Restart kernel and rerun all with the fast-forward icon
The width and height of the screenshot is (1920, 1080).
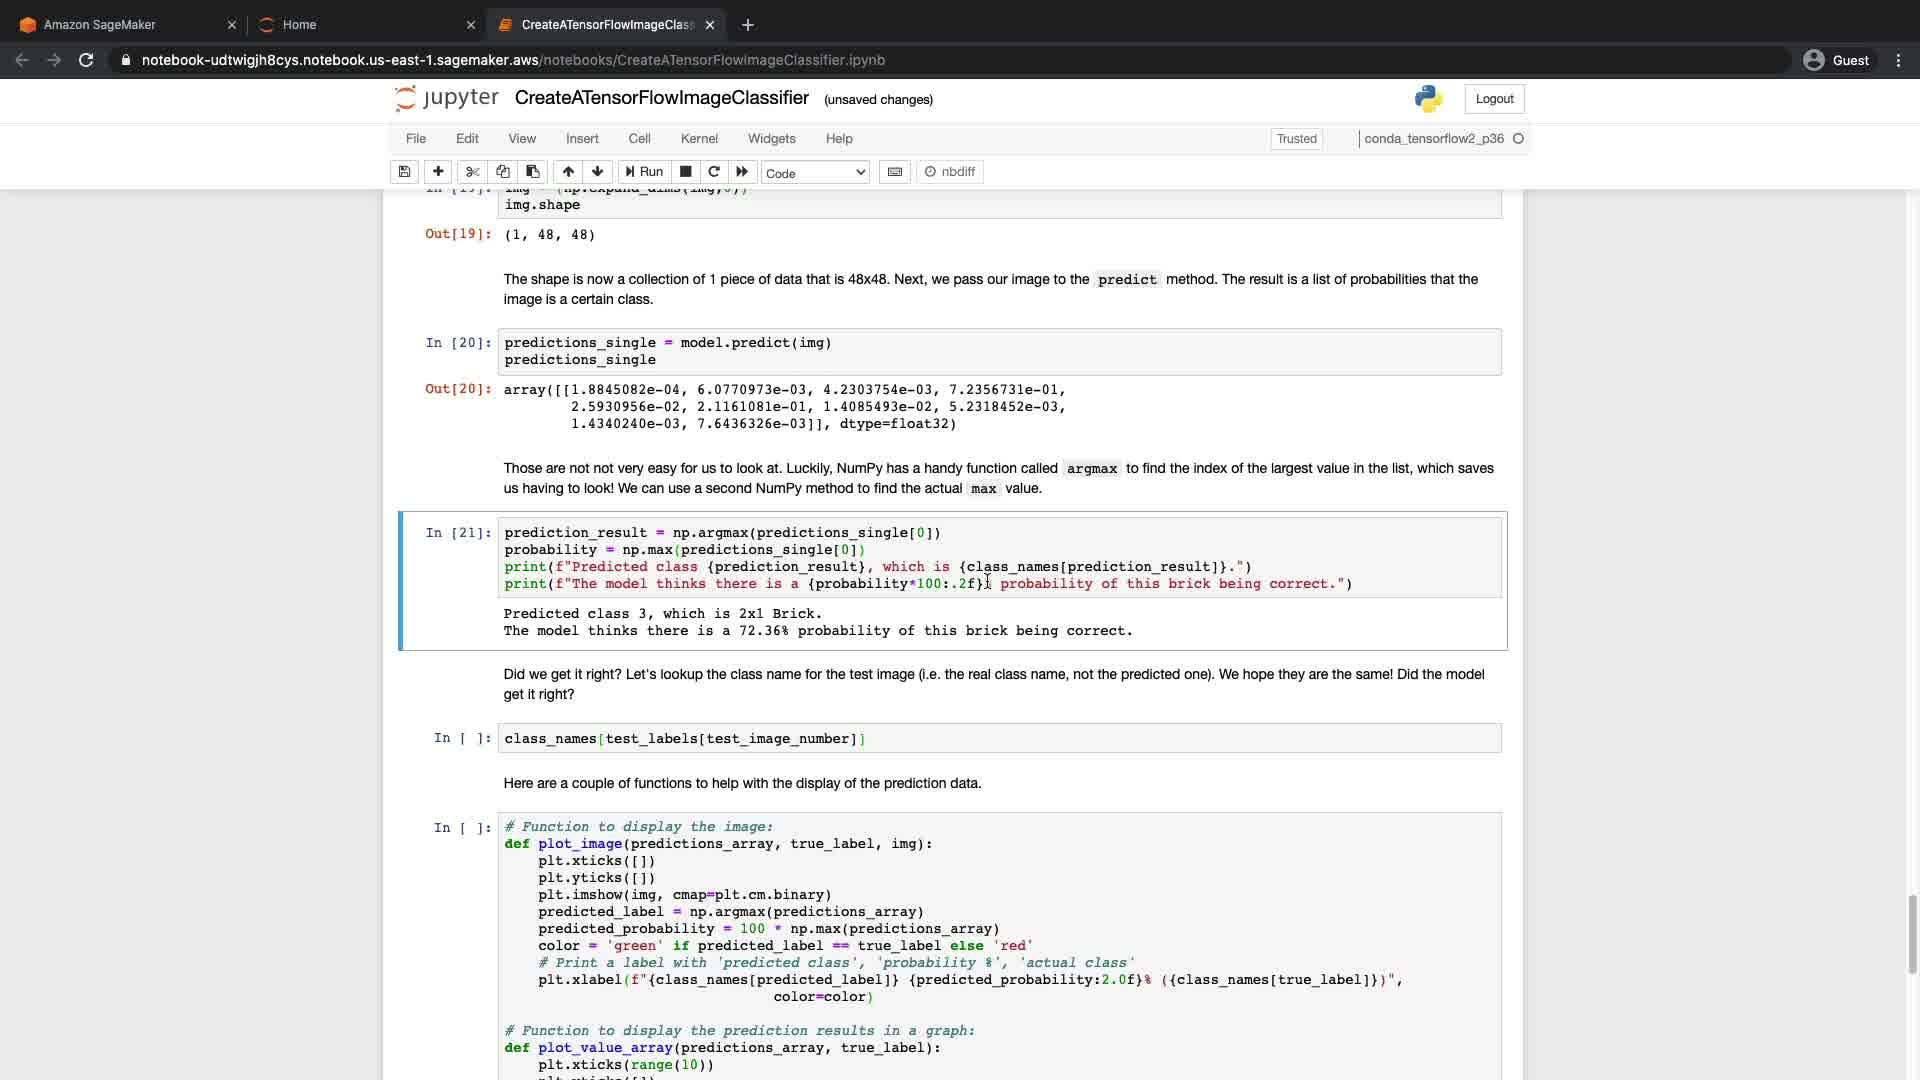(742, 172)
